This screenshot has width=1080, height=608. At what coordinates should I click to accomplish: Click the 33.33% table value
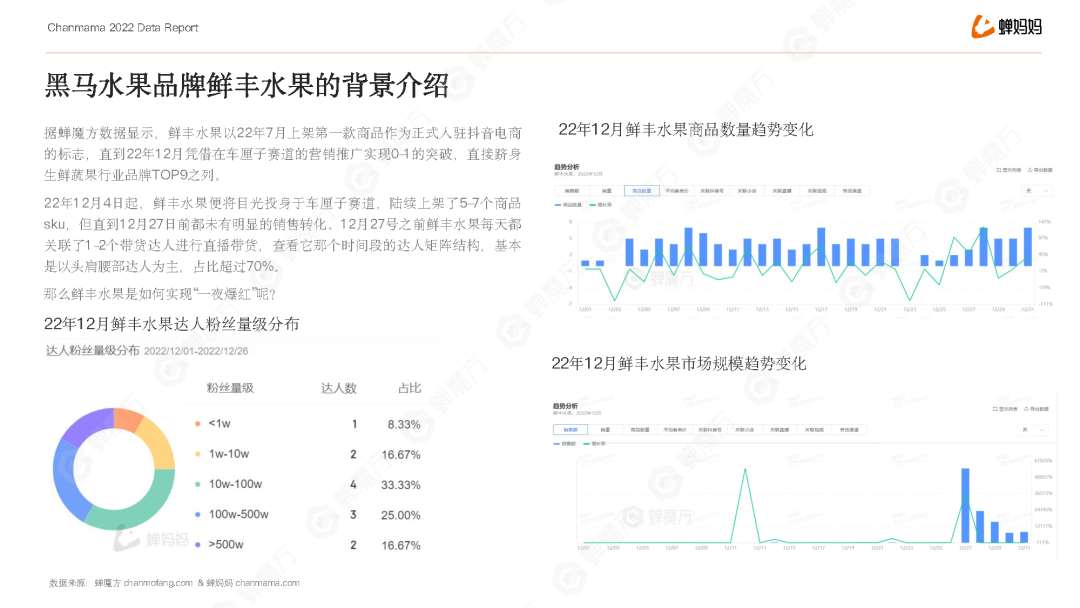[401, 485]
